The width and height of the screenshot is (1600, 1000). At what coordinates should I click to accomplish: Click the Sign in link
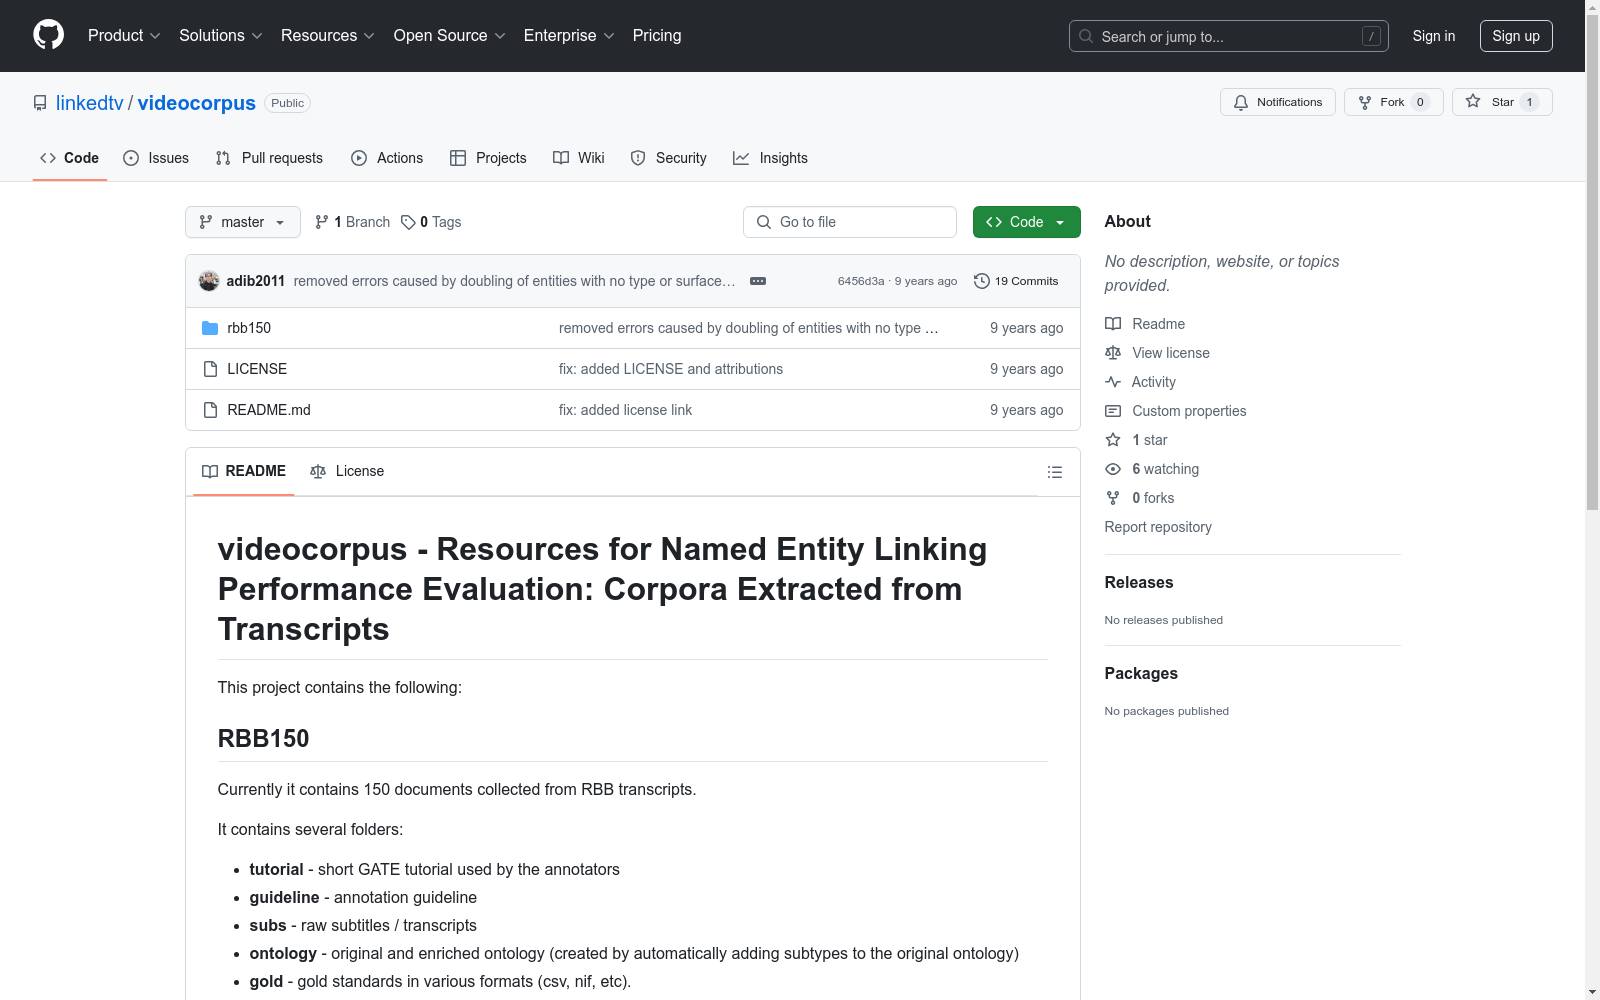pos(1434,36)
